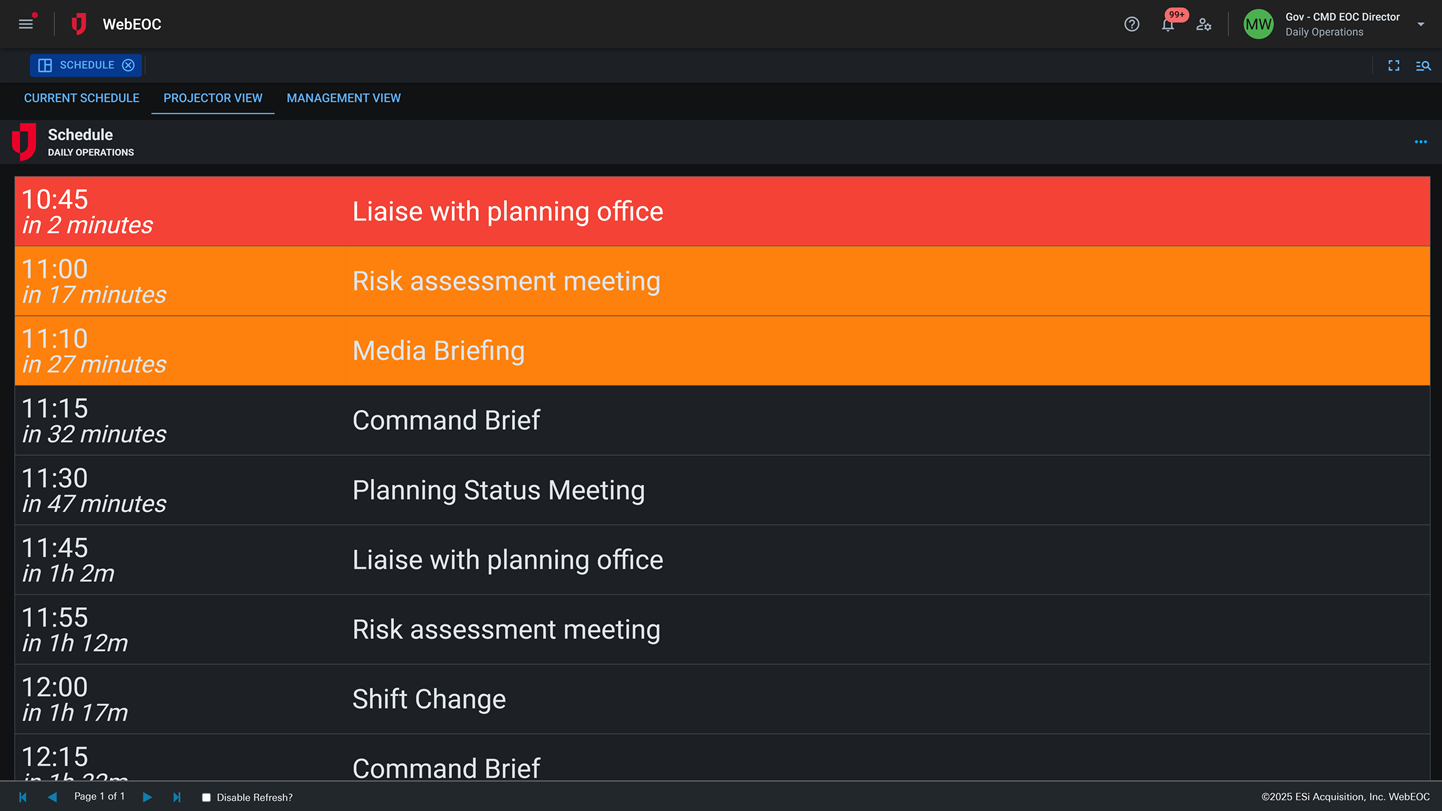1442x811 pixels.
Task: Click the user administration icon
Action: [x=1204, y=24]
